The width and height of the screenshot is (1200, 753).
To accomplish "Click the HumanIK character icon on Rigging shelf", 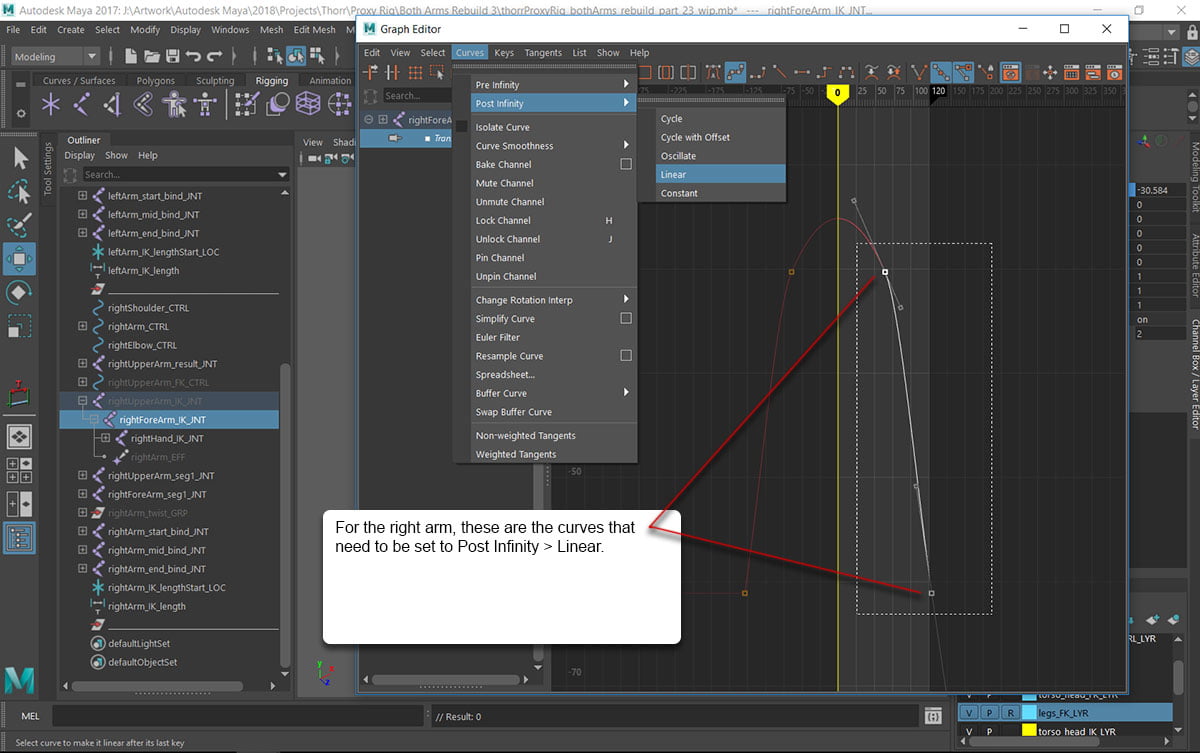I will tap(175, 103).
